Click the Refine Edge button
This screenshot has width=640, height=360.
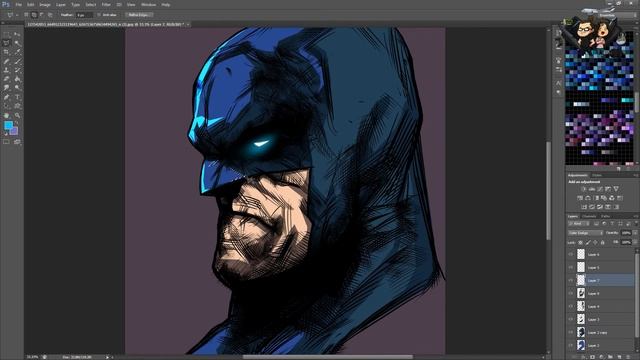(138, 15)
